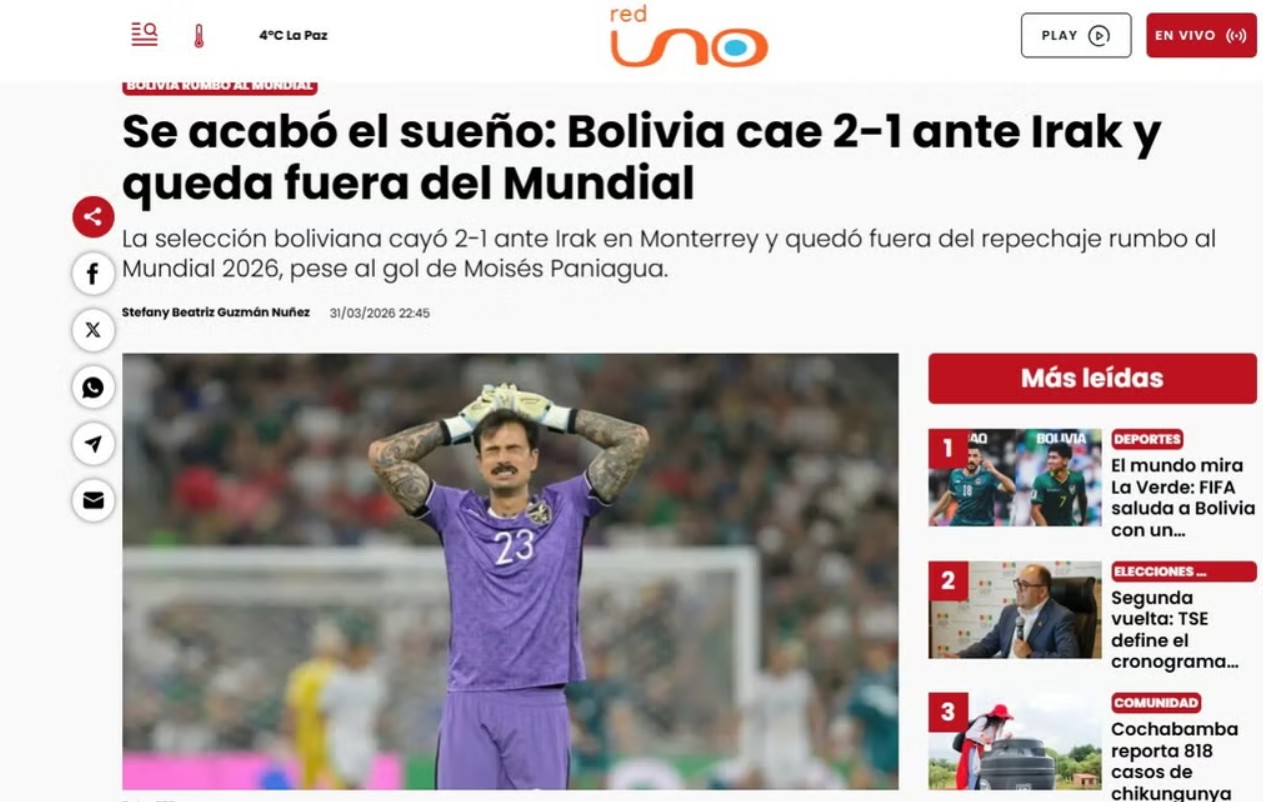Share the article by email icon
Screen dimensions: 1263x802
point(93,500)
